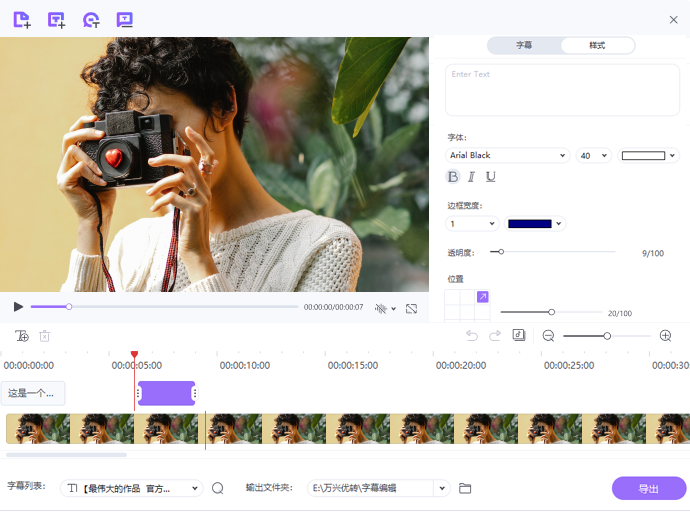Select the purple subtitle clip on timeline
The height and width of the screenshot is (512, 690).
click(166, 393)
